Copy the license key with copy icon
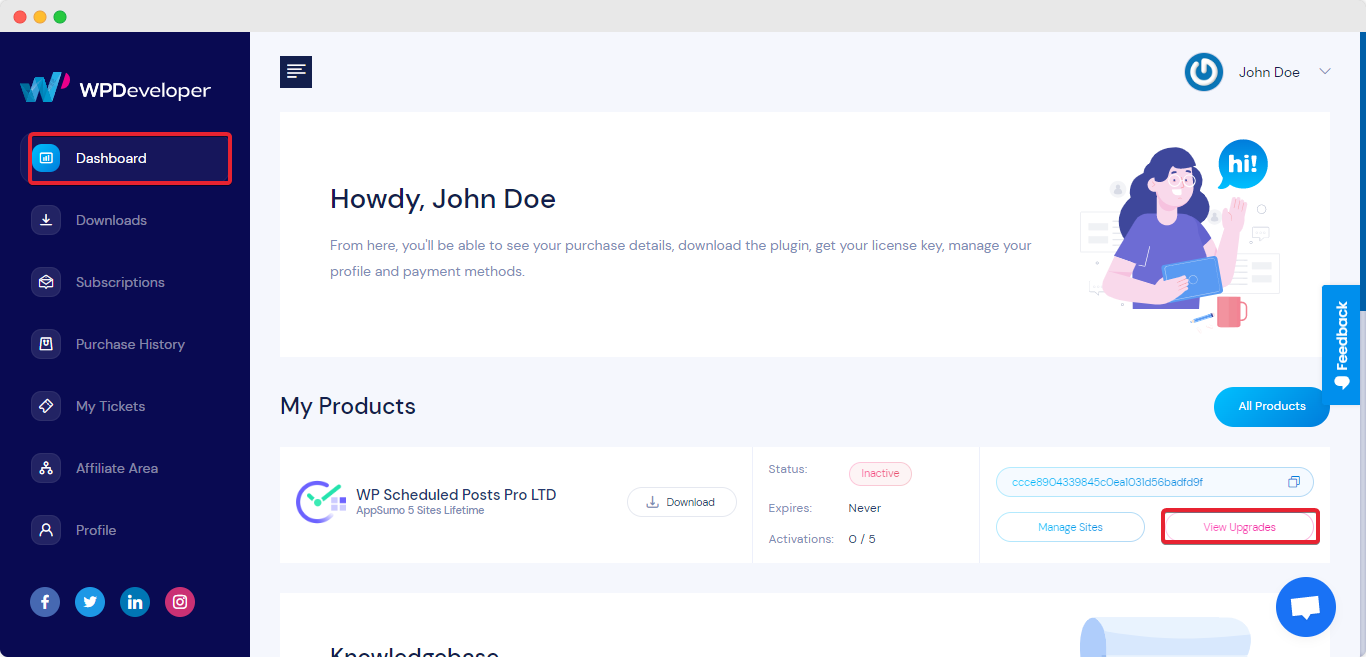 coord(1293,482)
